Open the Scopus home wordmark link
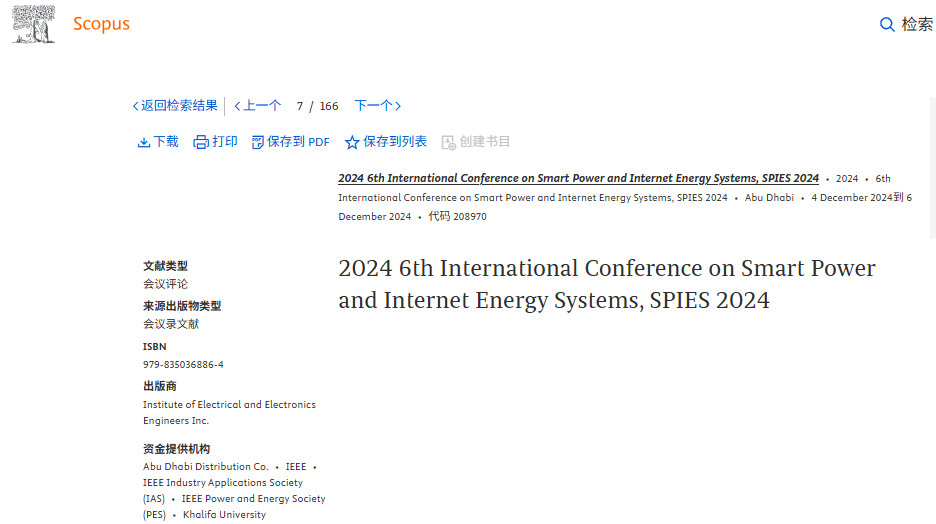The width and height of the screenshot is (936, 524). point(101,24)
